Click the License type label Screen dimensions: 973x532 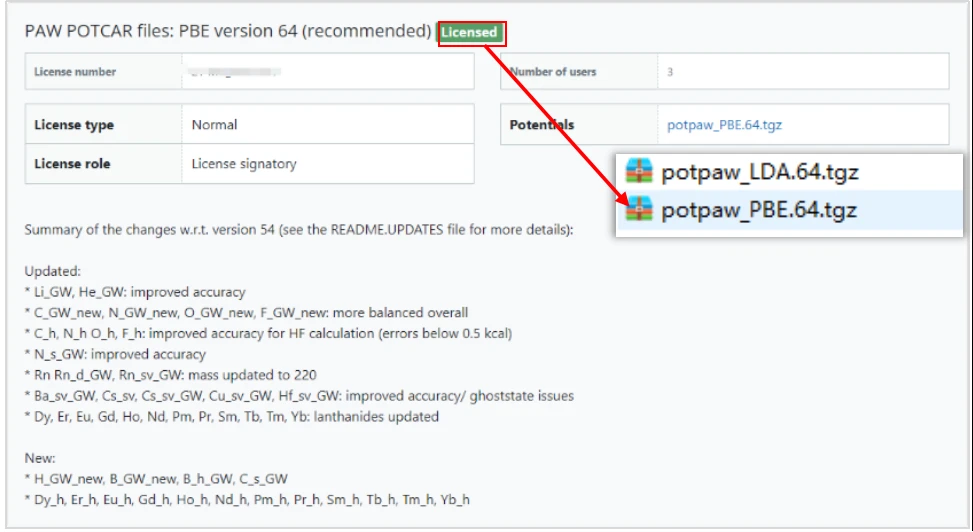(x=74, y=125)
